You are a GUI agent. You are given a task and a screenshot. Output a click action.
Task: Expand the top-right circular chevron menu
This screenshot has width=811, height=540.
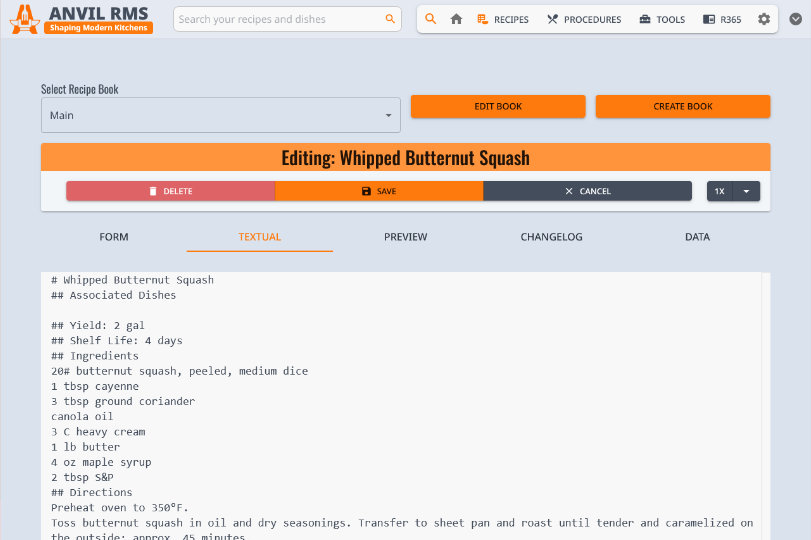click(x=796, y=19)
